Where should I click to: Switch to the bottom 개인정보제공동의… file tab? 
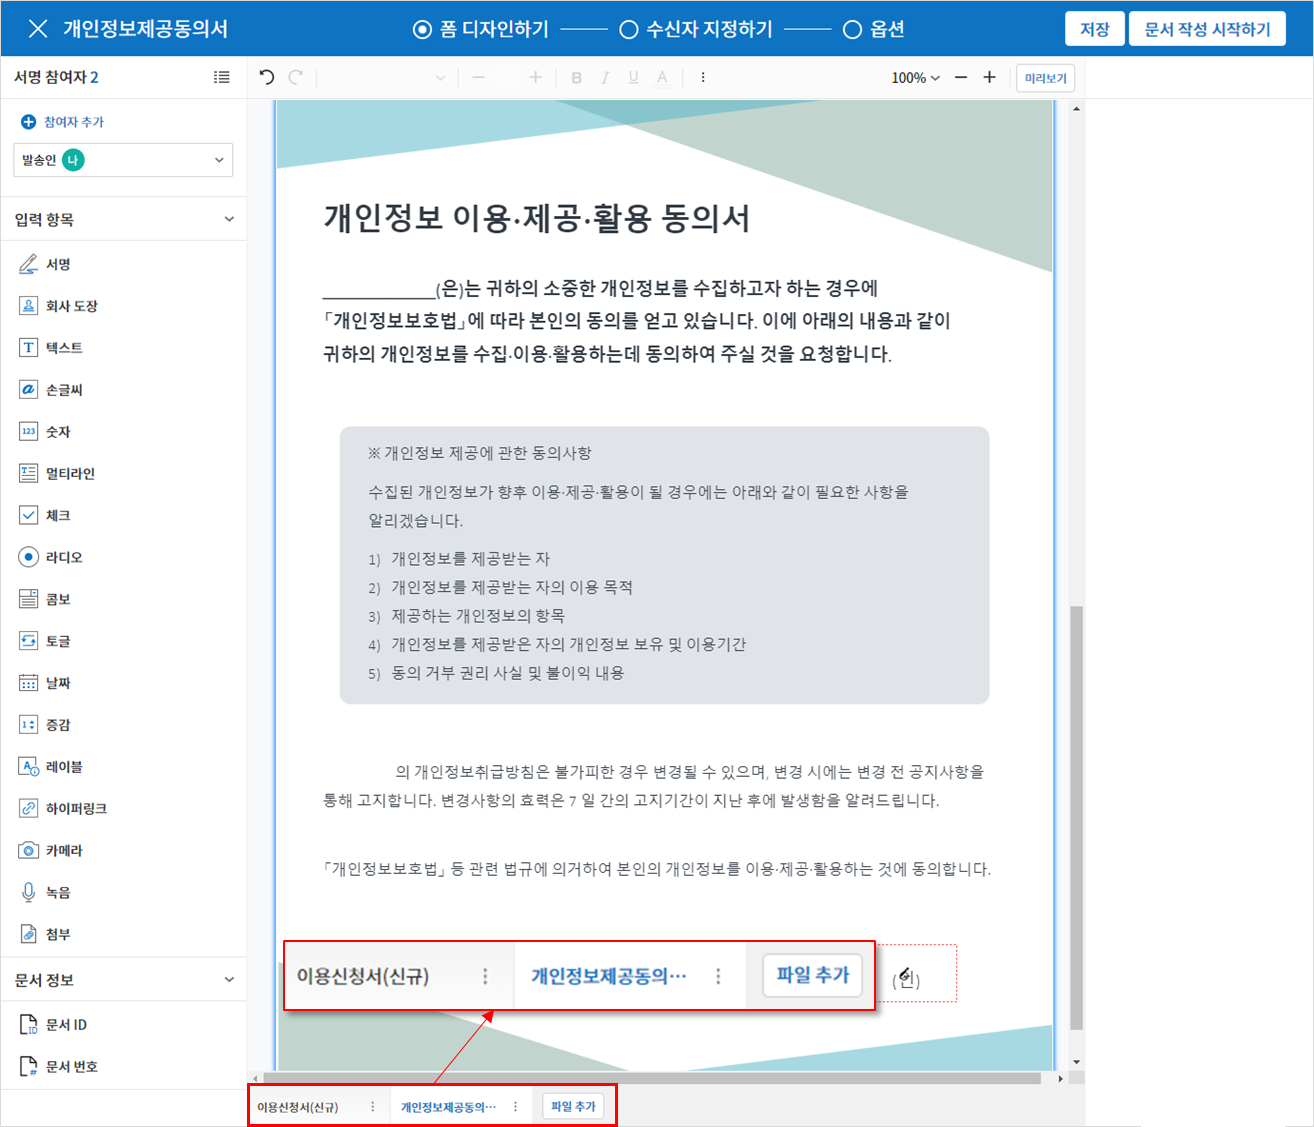click(449, 1107)
